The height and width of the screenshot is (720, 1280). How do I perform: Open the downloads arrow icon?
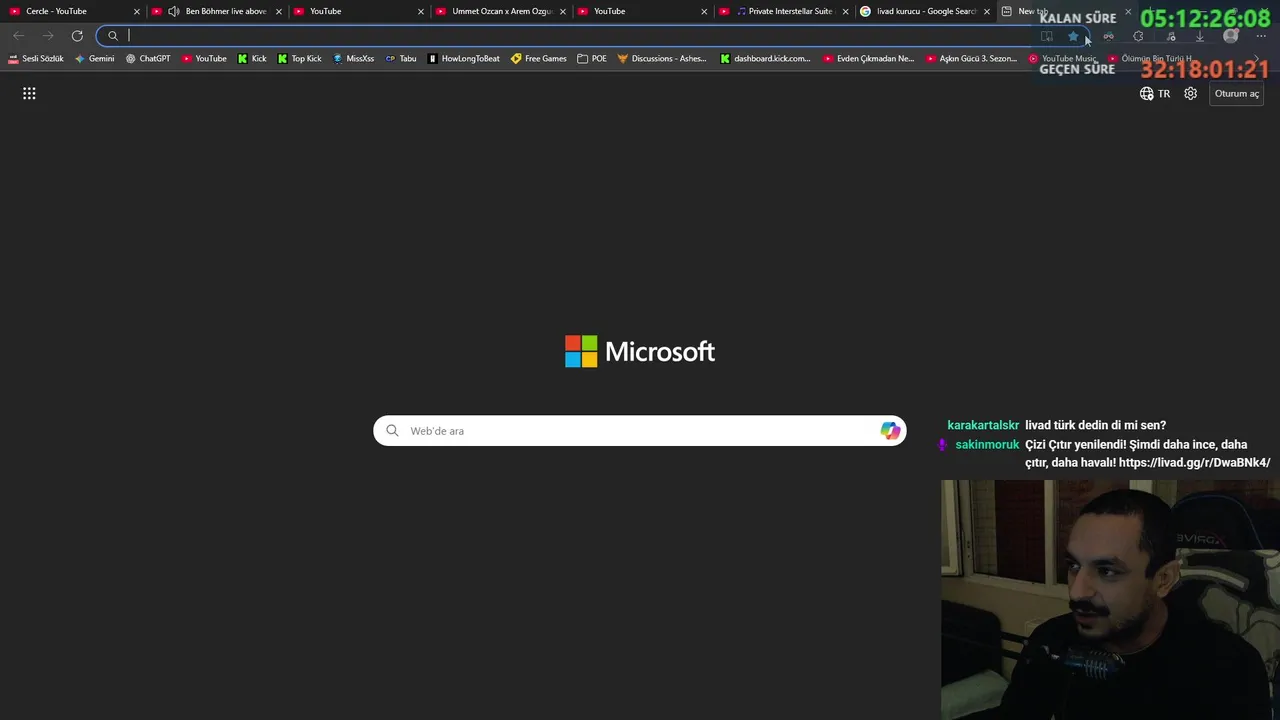point(1200,36)
